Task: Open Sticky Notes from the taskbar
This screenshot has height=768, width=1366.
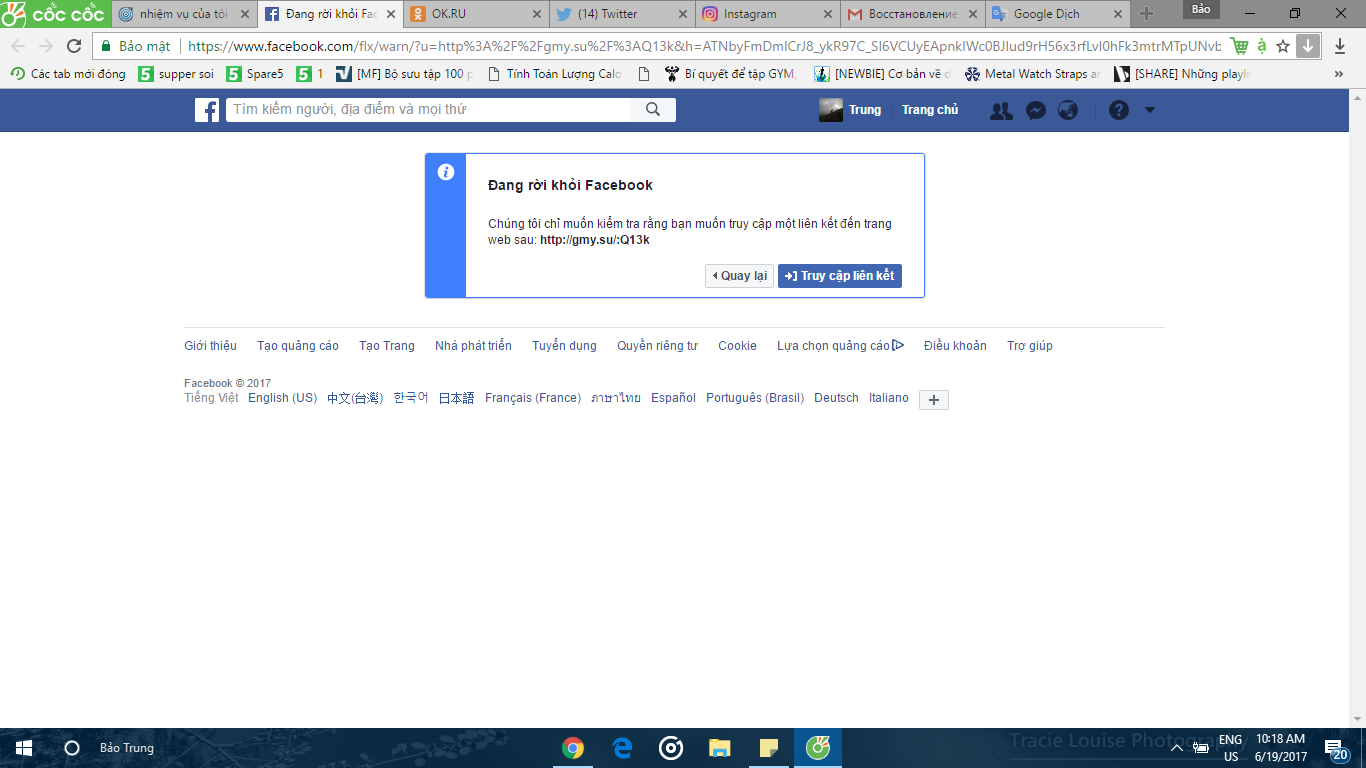Action: (x=768, y=748)
